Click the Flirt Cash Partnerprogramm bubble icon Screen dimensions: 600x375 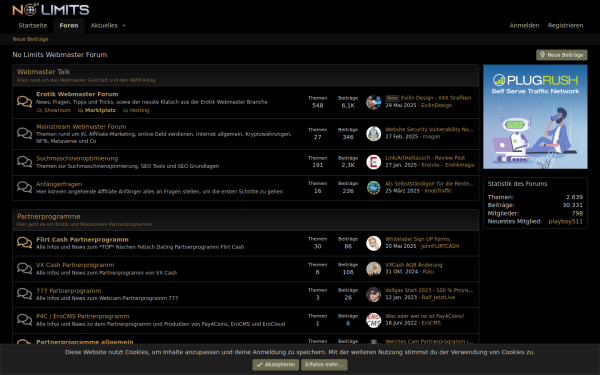24,243
